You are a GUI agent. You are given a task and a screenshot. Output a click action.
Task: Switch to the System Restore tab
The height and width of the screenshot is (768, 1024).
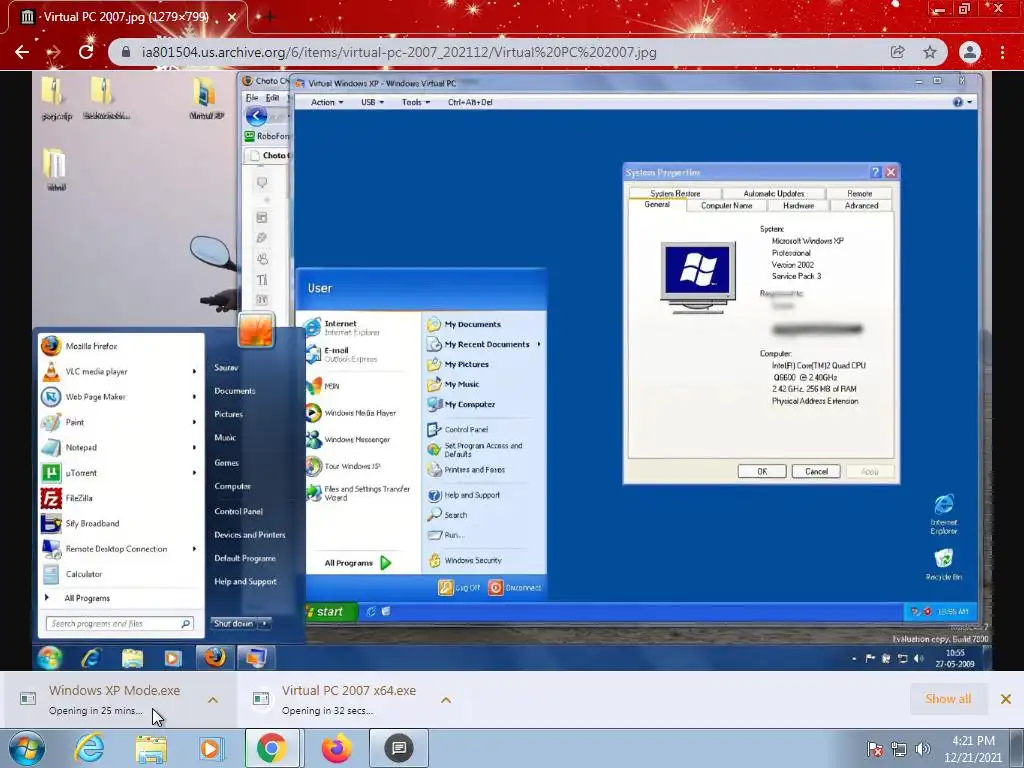pyautogui.click(x=675, y=193)
